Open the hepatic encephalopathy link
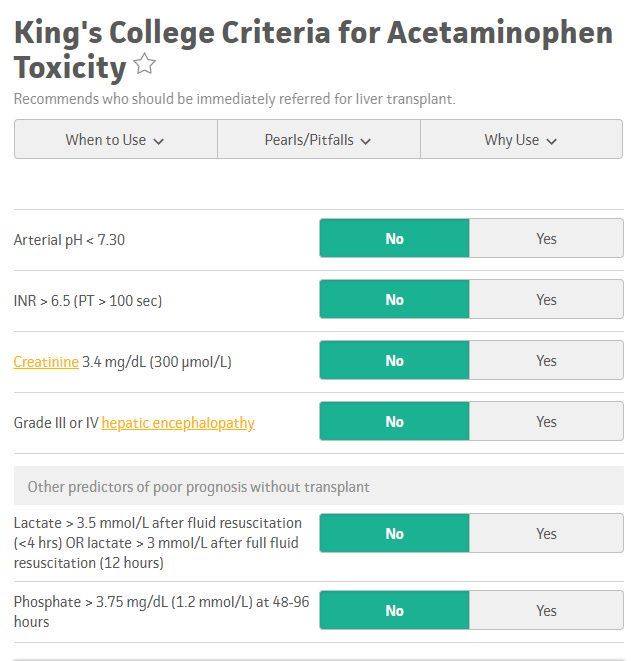 [178, 423]
